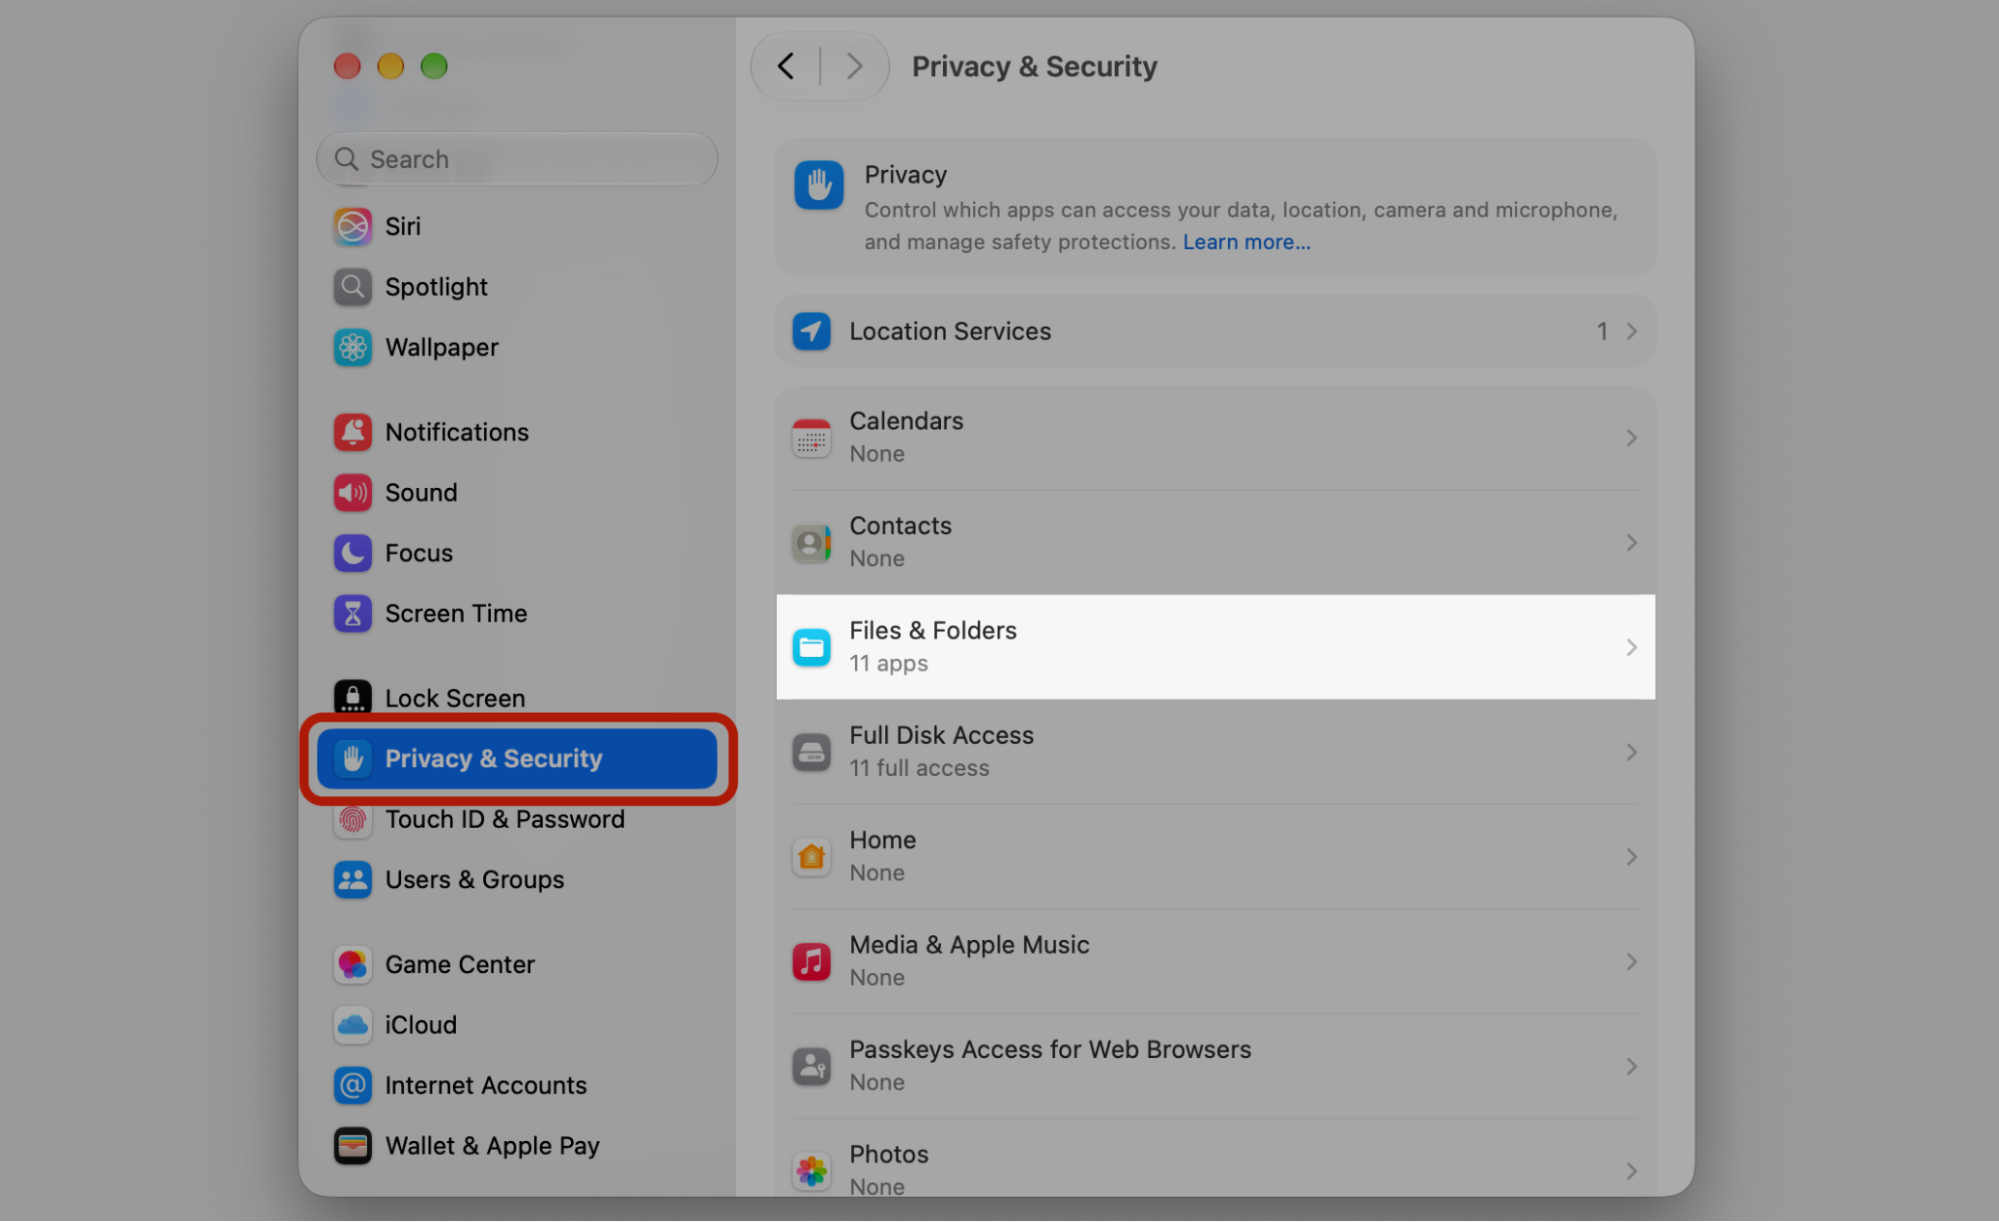
Task: Close the window with red button
Action: 347,66
